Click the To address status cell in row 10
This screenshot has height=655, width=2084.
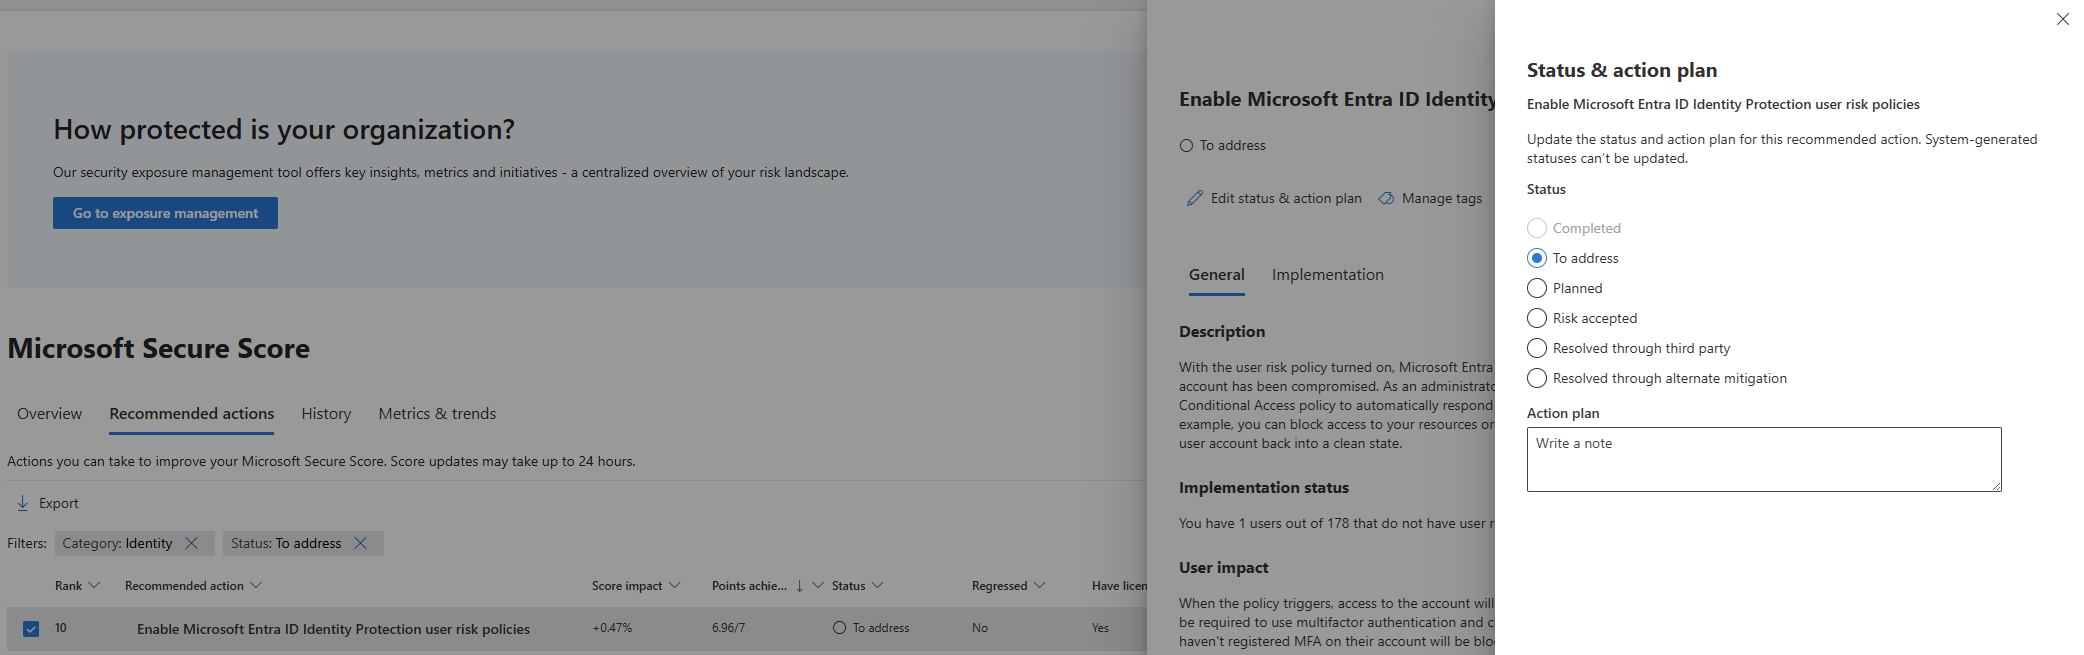click(x=871, y=628)
